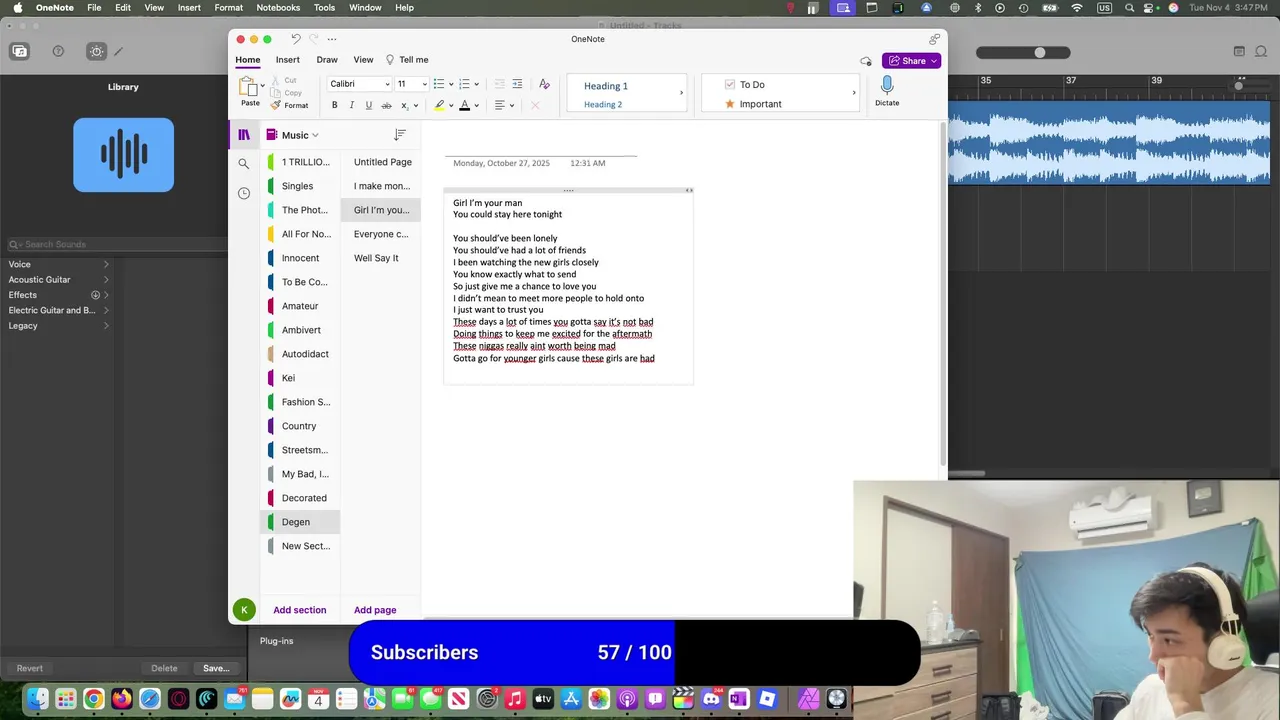The width and height of the screenshot is (1280, 720).
Task: Click the Undo arrow in title bar
Action: [x=296, y=39]
